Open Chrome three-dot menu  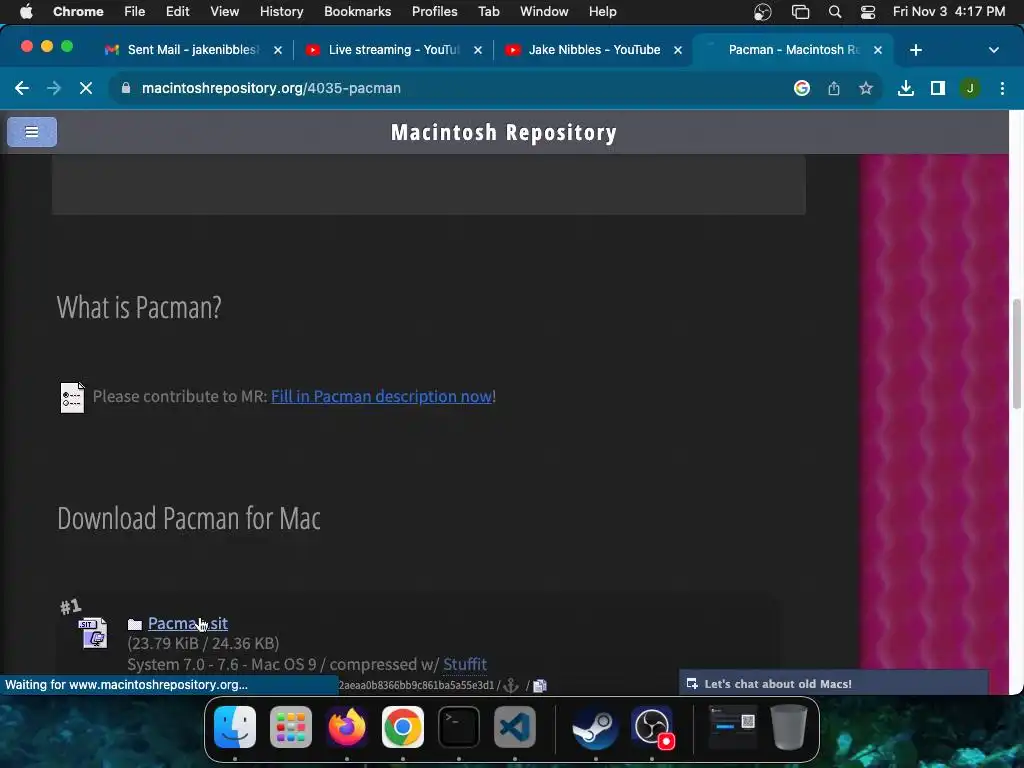1002,88
